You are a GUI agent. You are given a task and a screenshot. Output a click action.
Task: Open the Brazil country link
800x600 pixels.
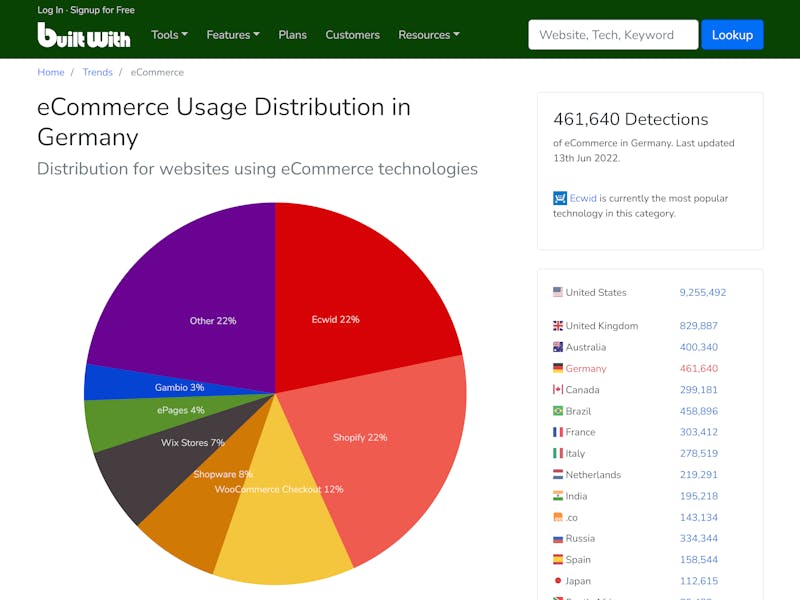578,411
